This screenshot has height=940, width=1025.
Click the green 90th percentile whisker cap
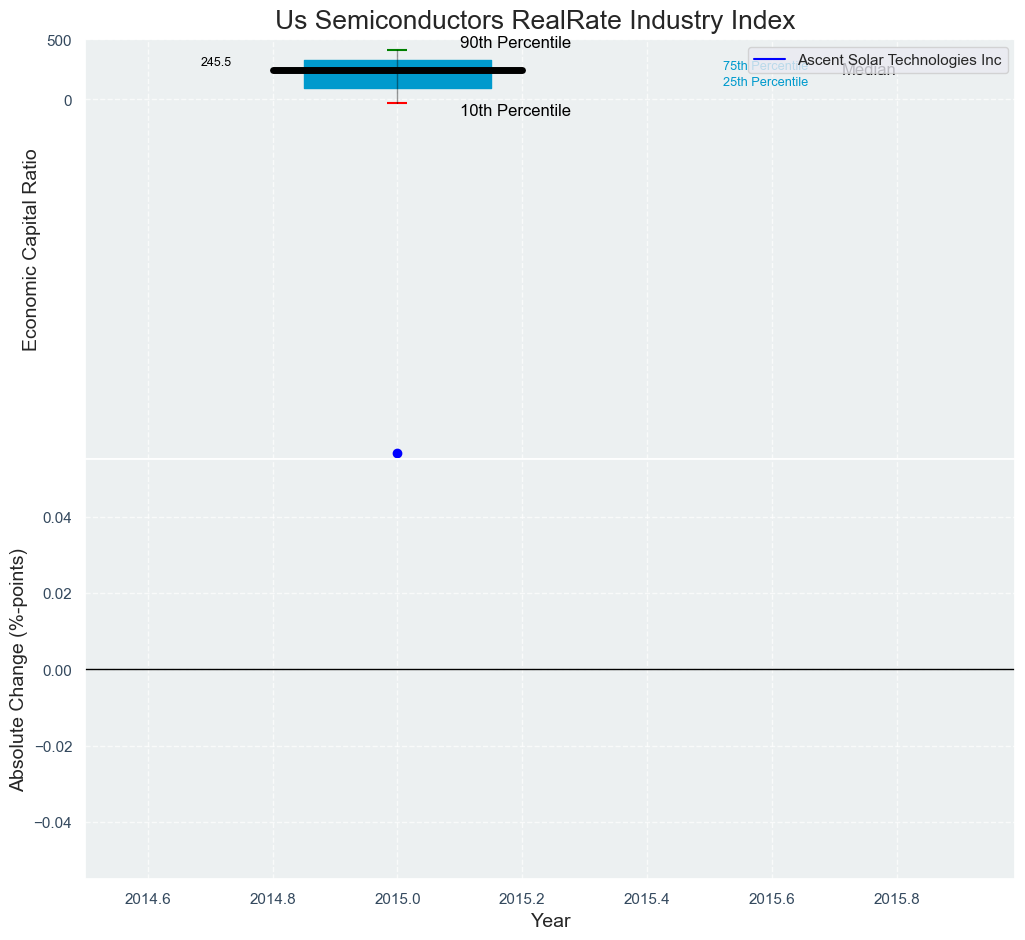397,50
